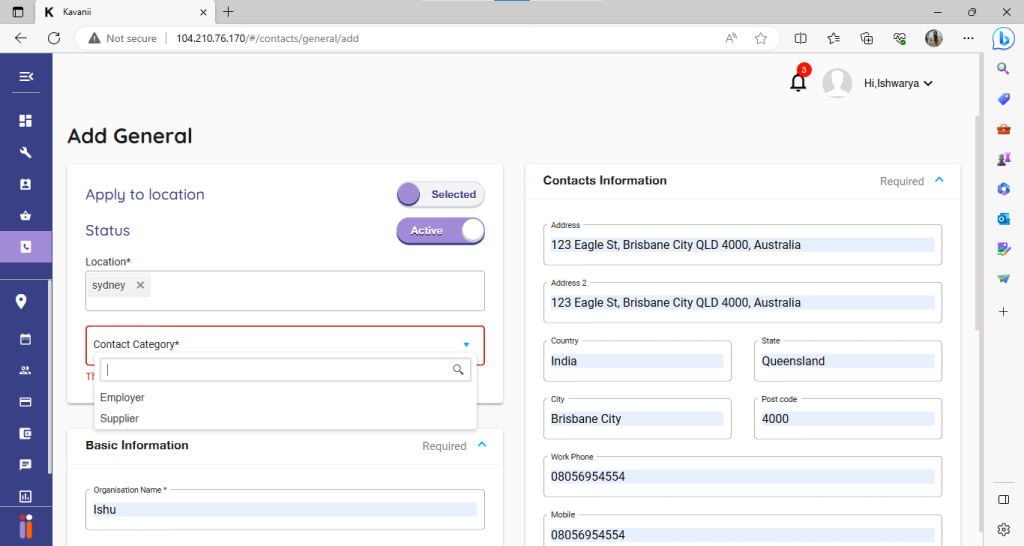Click the Organisation Name field
1024x546 pixels.
284,509
